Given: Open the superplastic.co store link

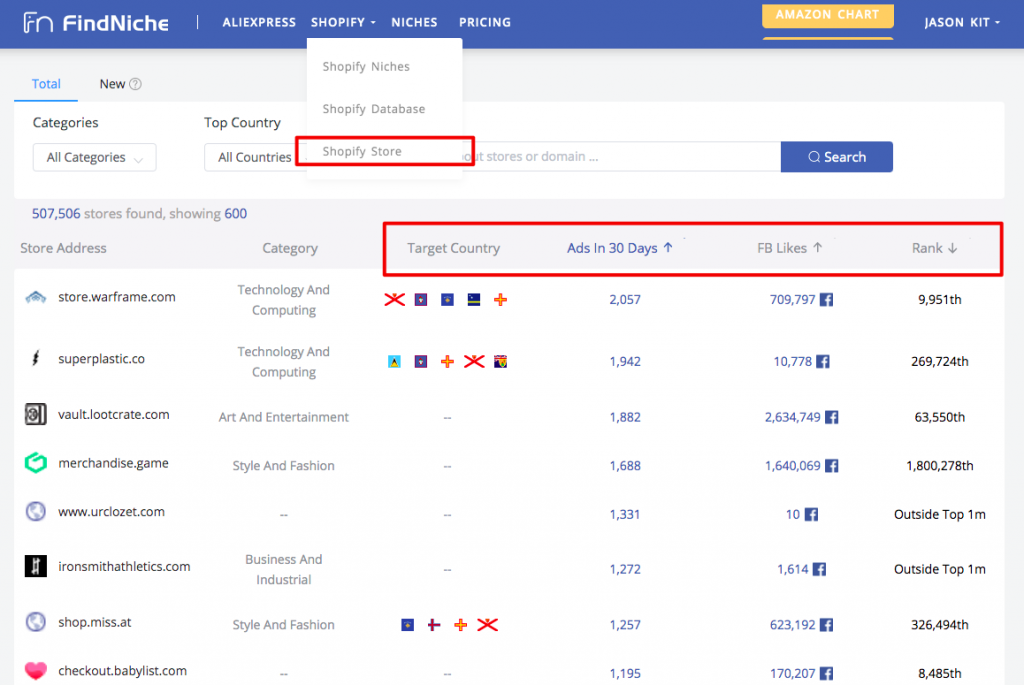Looking at the screenshot, I should click(x=101, y=358).
